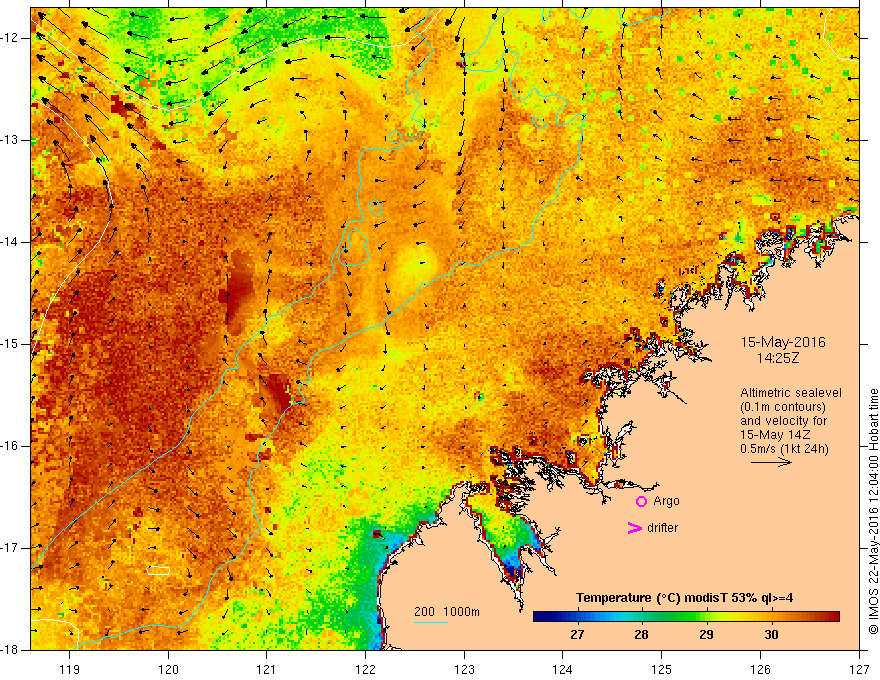
Task: Click latitude axis label -13
Action: click(x=10, y=140)
